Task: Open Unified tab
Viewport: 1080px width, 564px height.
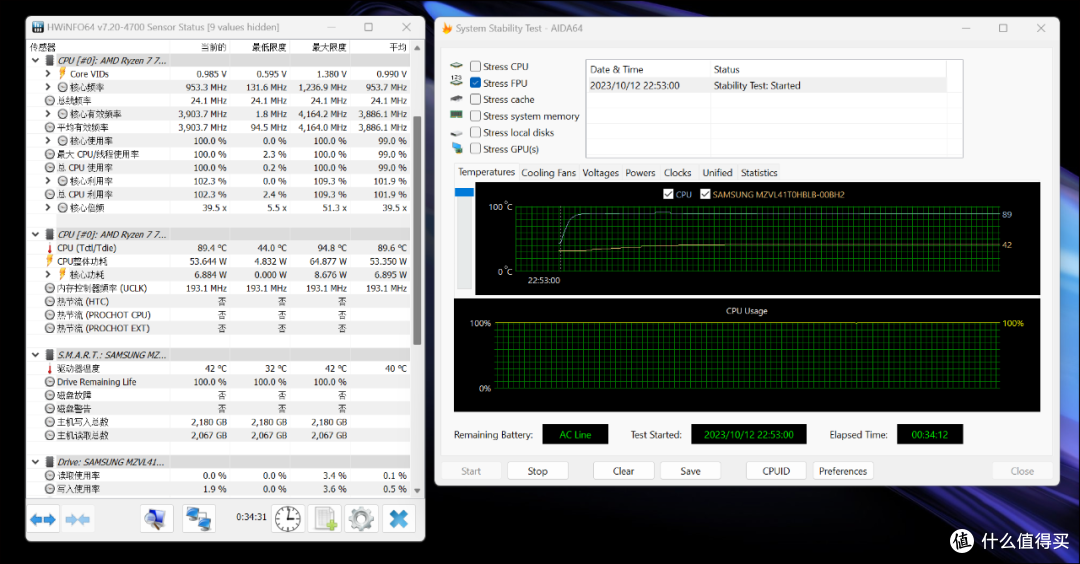Action: pyautogui.click(x=717, y=173)
